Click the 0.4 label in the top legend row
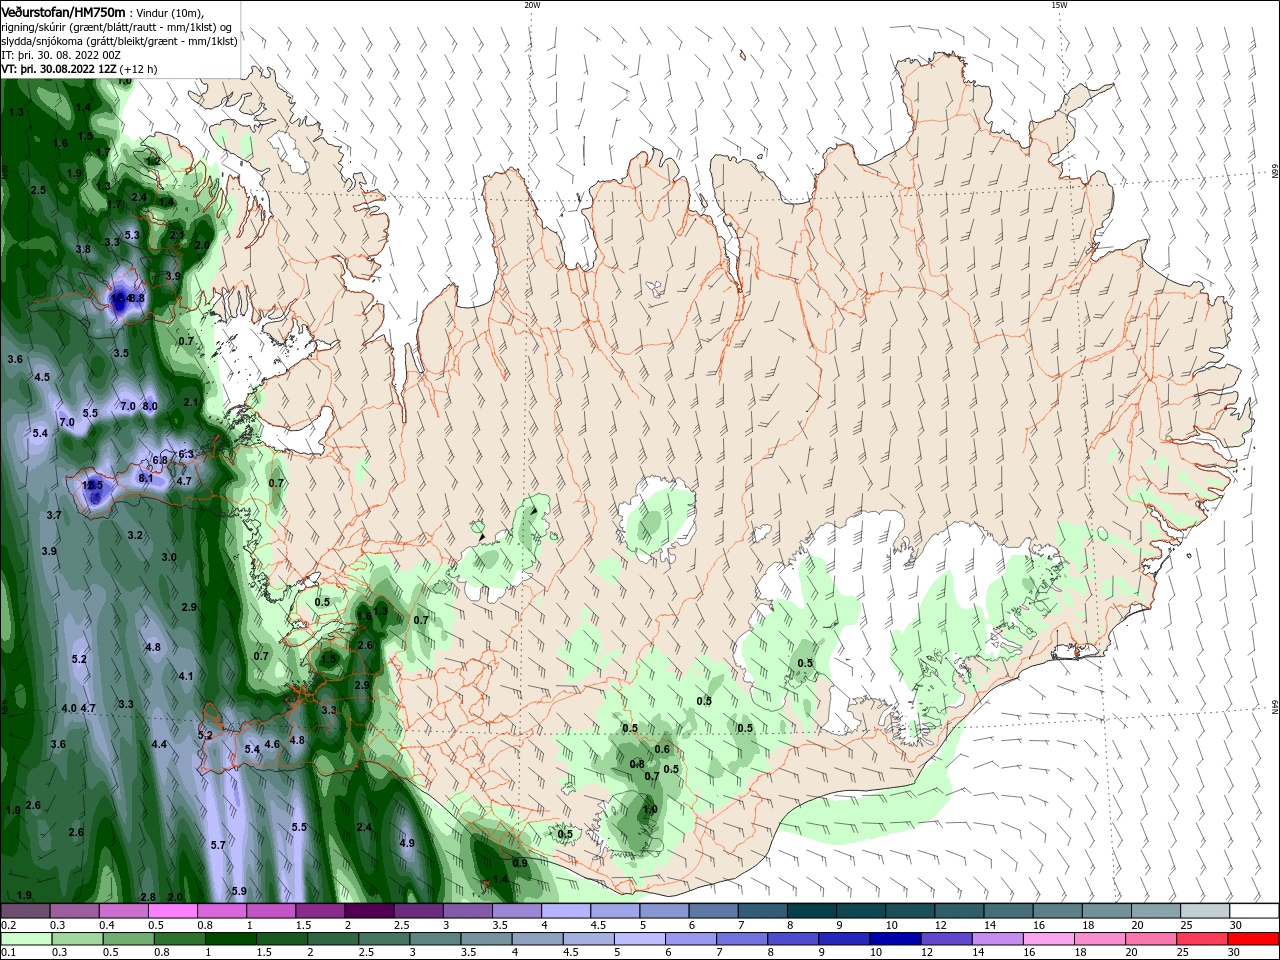 107,925
